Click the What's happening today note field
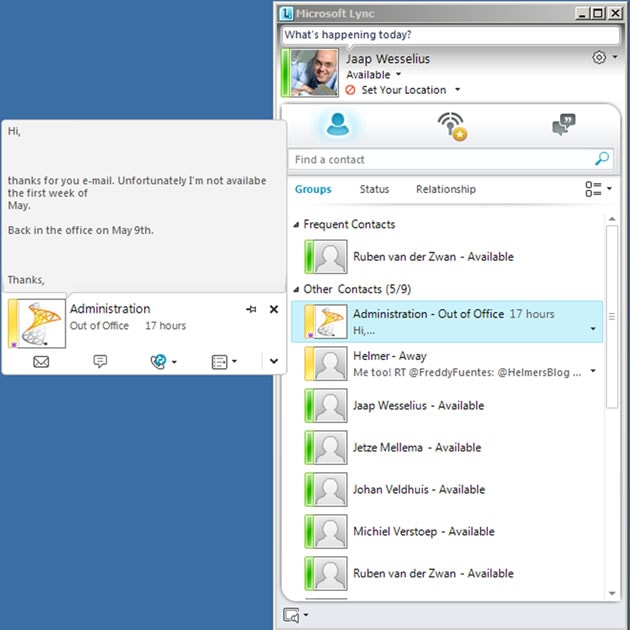Image resolution: width=630 pixels, height=630 pixels. tap(450, 35)
